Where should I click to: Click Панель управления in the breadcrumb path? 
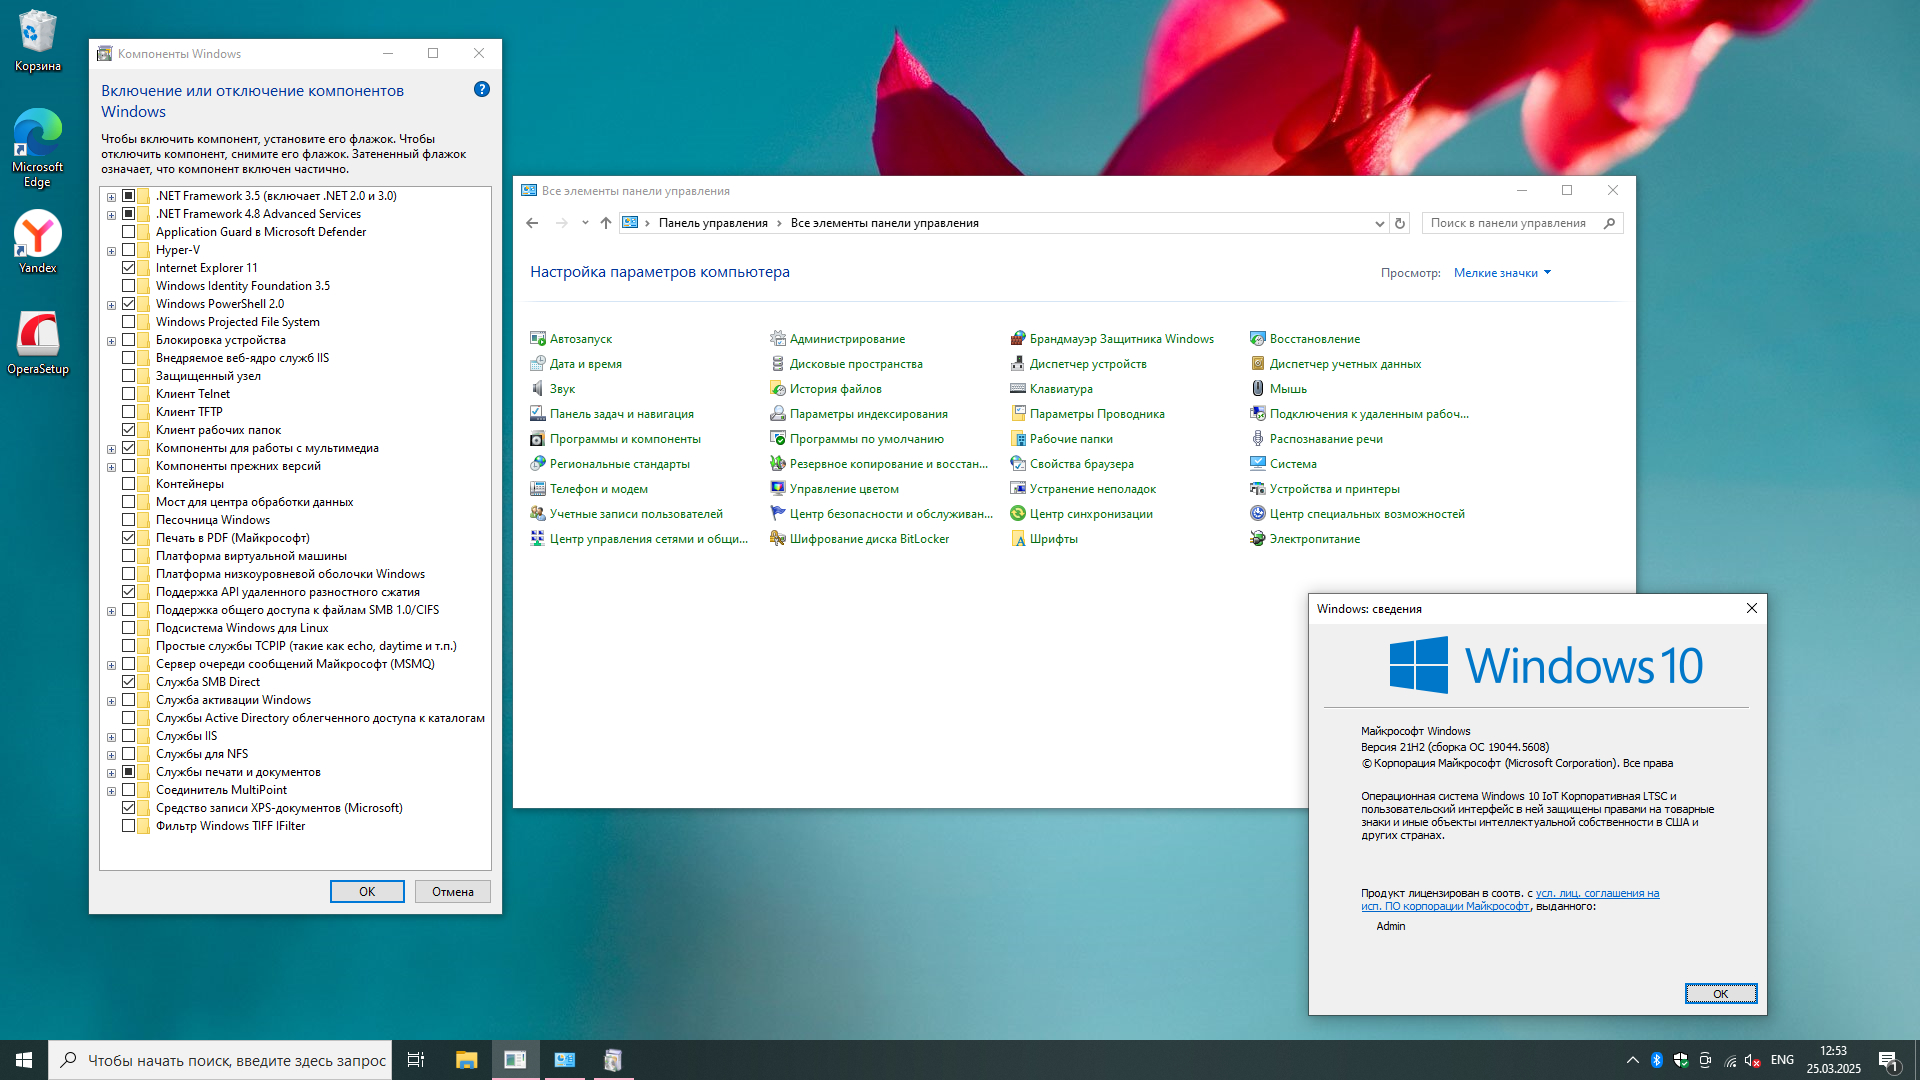click(x=713, y=223)
